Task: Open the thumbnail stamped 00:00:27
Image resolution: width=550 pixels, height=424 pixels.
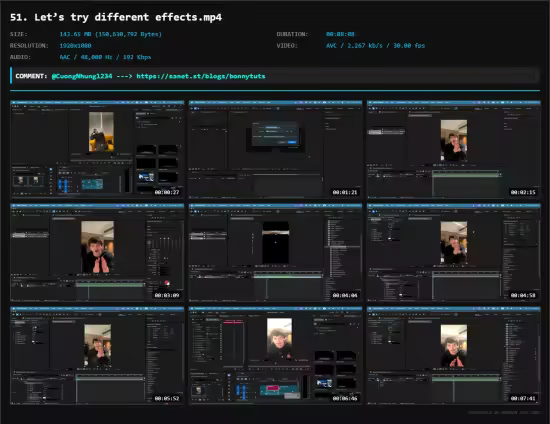Action: coord(97,149)
